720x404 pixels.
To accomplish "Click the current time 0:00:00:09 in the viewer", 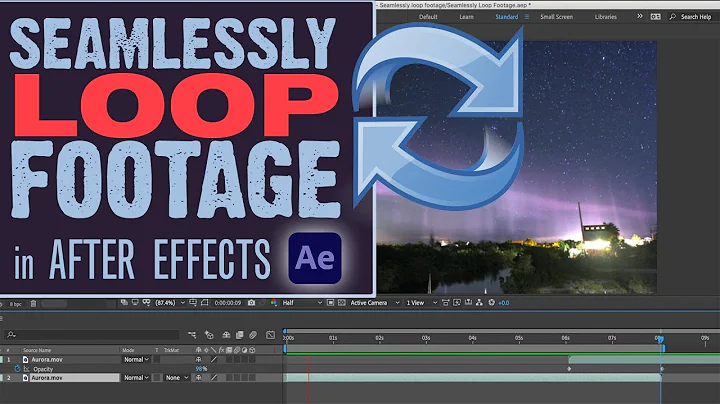I will pyautogui.click(x=228, y=303).
